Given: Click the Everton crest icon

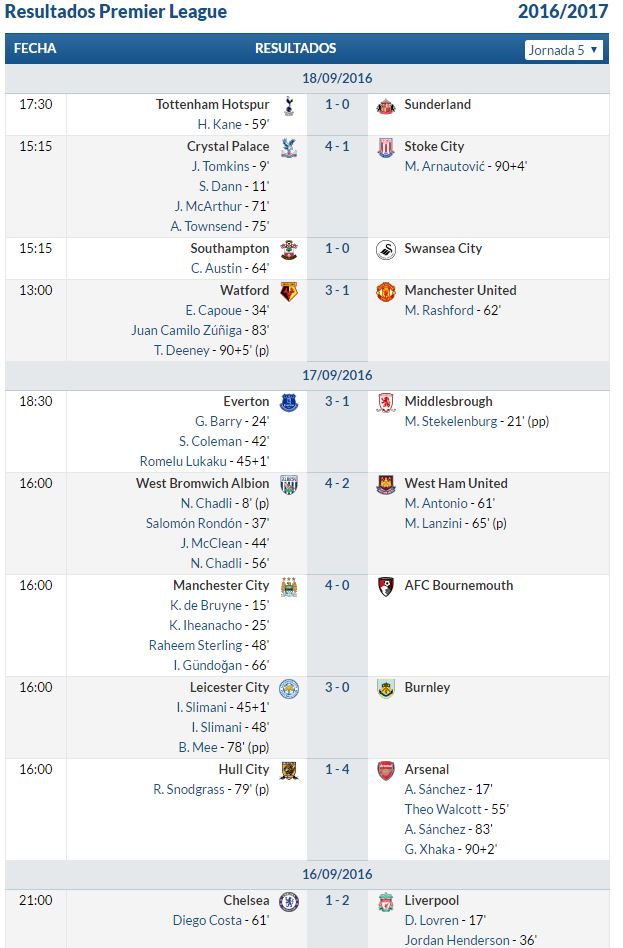Looking at the screenshot, I should (x=289, y=403).
